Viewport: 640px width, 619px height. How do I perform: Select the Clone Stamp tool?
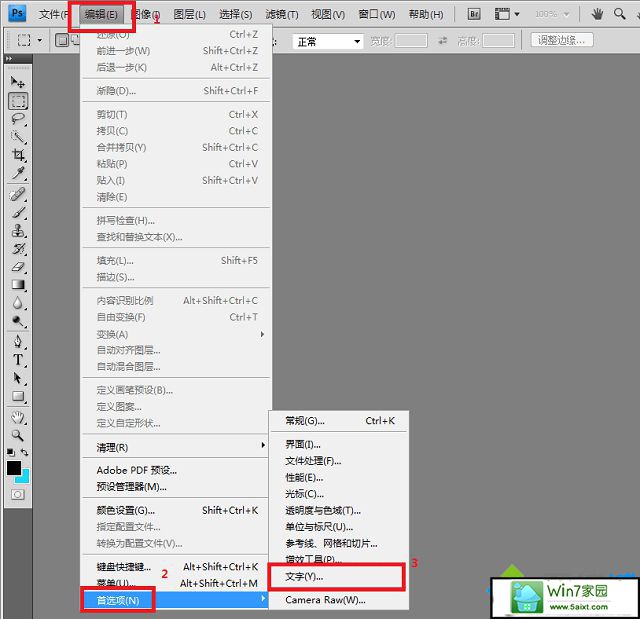(x=18, y=231)
